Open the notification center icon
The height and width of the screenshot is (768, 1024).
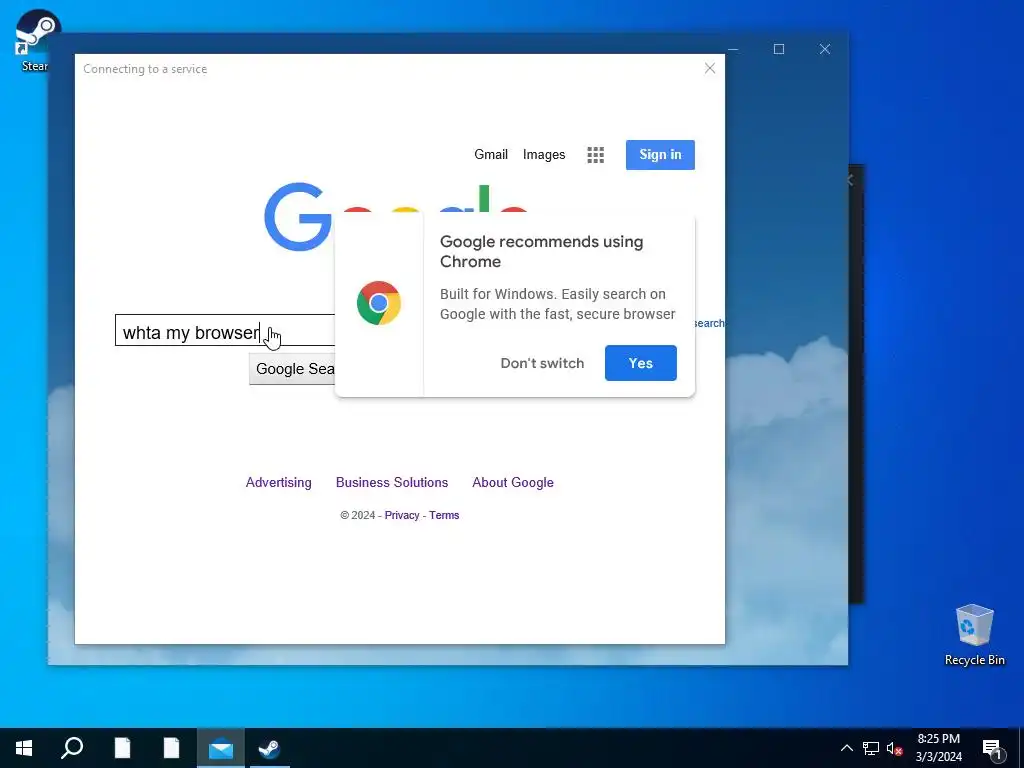tap(992, 748)
